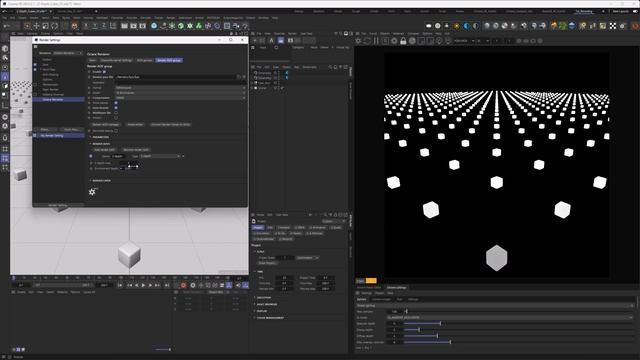Click the restart render icon in Live Viewer
This screenshot has width=640, height=360.
click(x=367, y=41)
